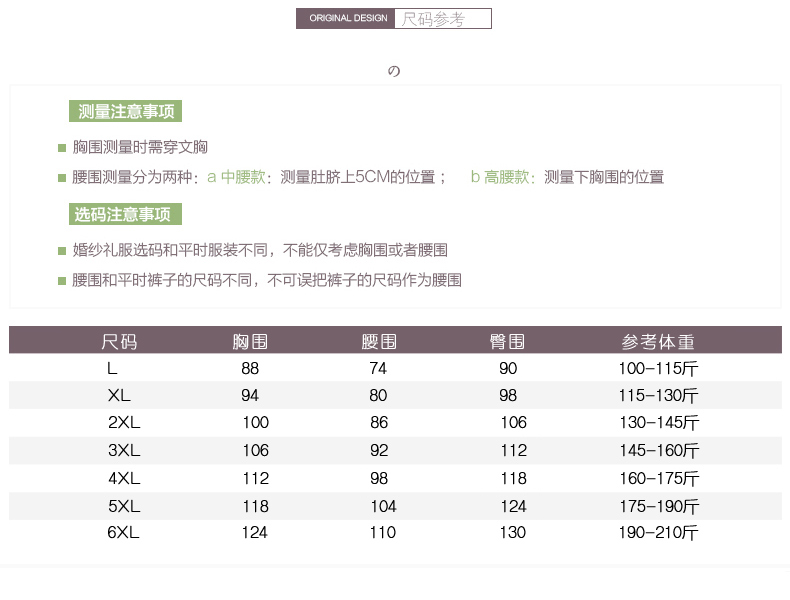Select the XL size cell
Viewport: 790px width, 600px height.
(x=119, y=395)
